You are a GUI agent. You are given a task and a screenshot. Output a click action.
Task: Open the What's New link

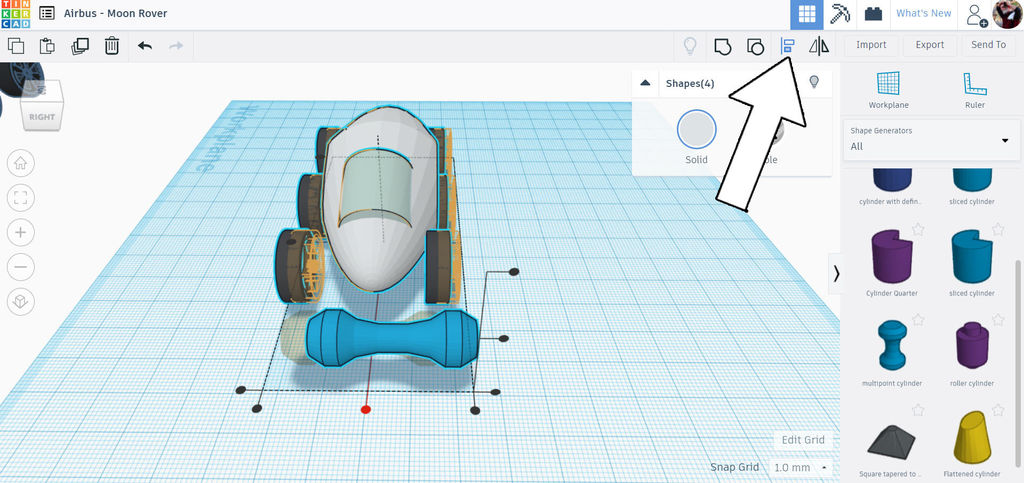pos(923,13)
